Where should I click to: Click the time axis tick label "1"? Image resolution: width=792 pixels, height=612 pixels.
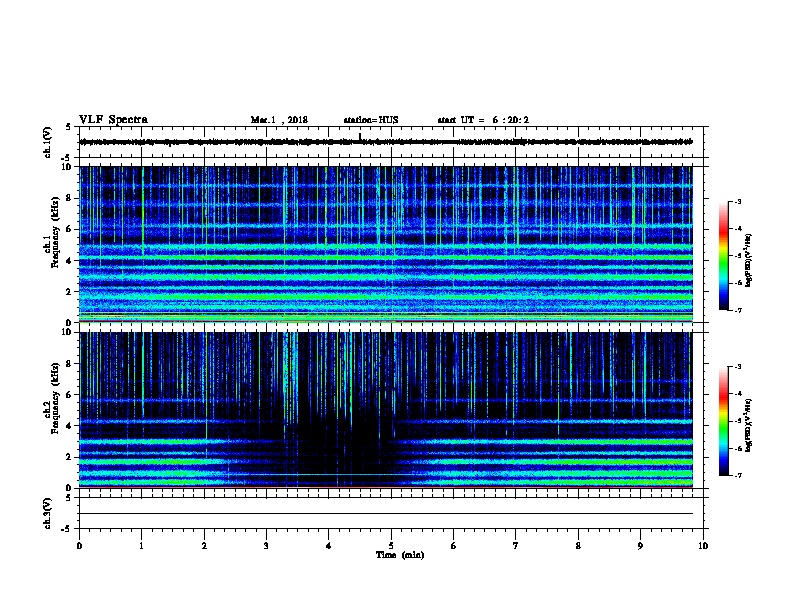(x=142, y=546)
